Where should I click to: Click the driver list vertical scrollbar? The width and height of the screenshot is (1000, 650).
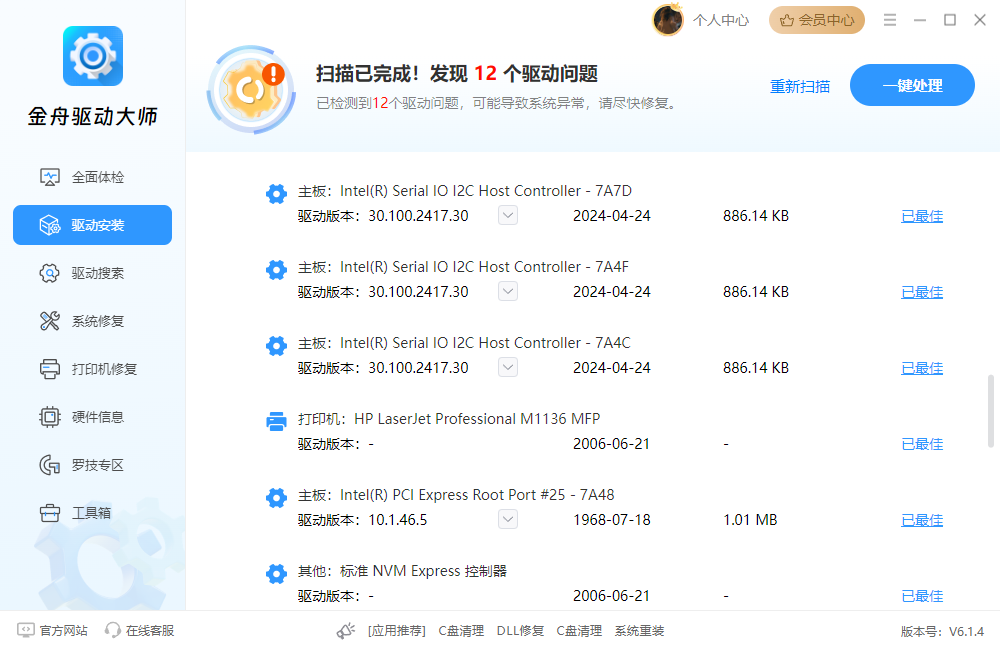pyautogui.click(x=990, y=411)
